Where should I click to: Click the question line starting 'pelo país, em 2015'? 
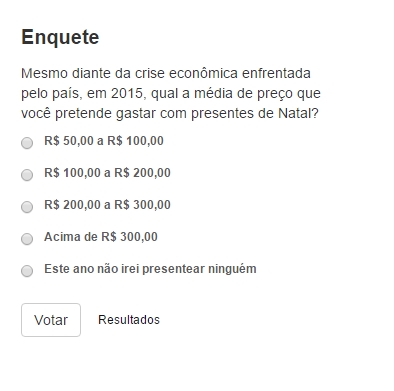171,94
